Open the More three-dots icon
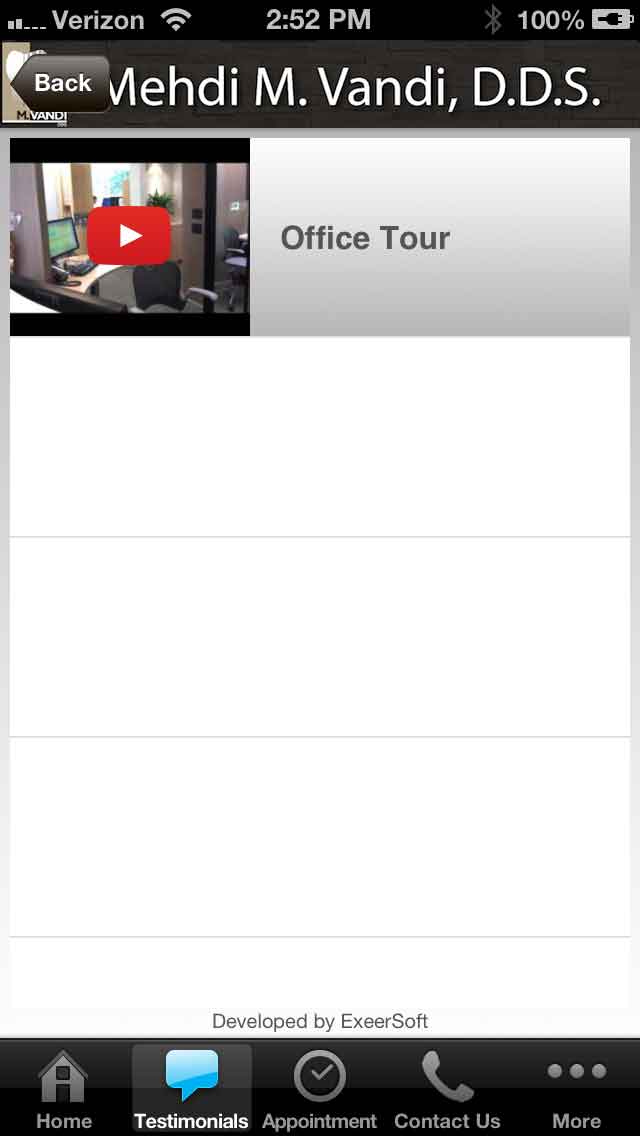This screenshot has width=640, height=1136. [x=577, y=1071]
